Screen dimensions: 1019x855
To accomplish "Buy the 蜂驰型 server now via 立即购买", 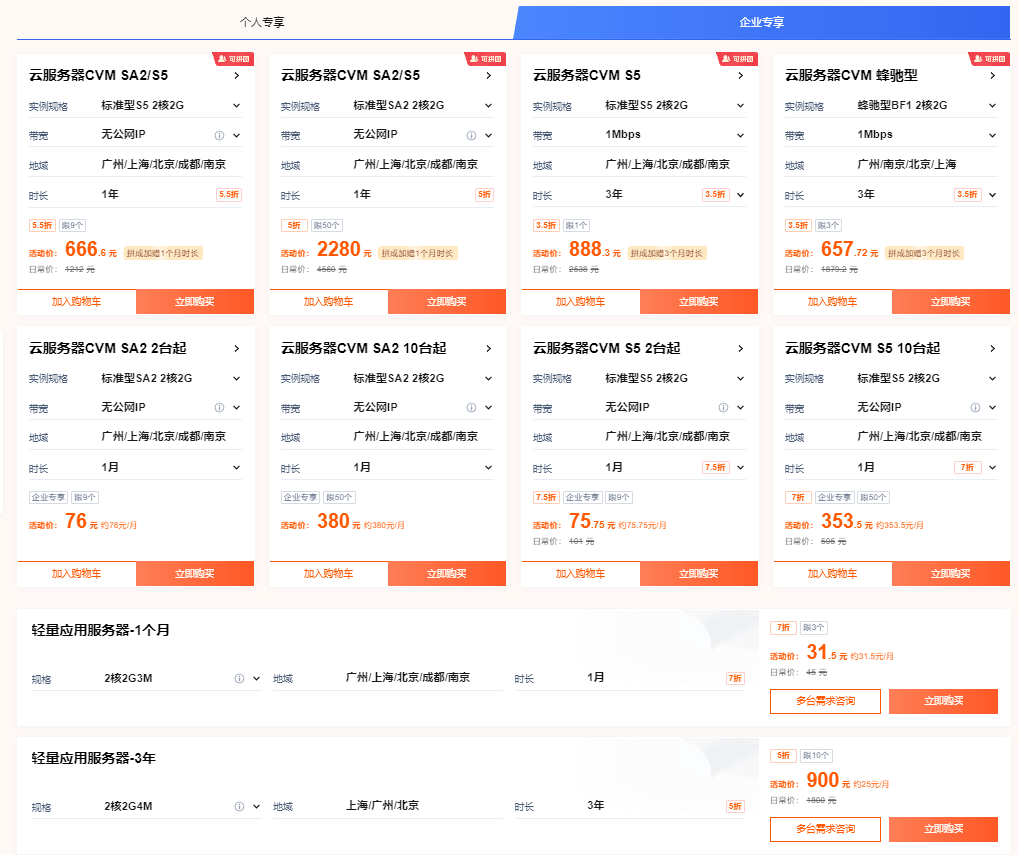I will coord(951,301).
